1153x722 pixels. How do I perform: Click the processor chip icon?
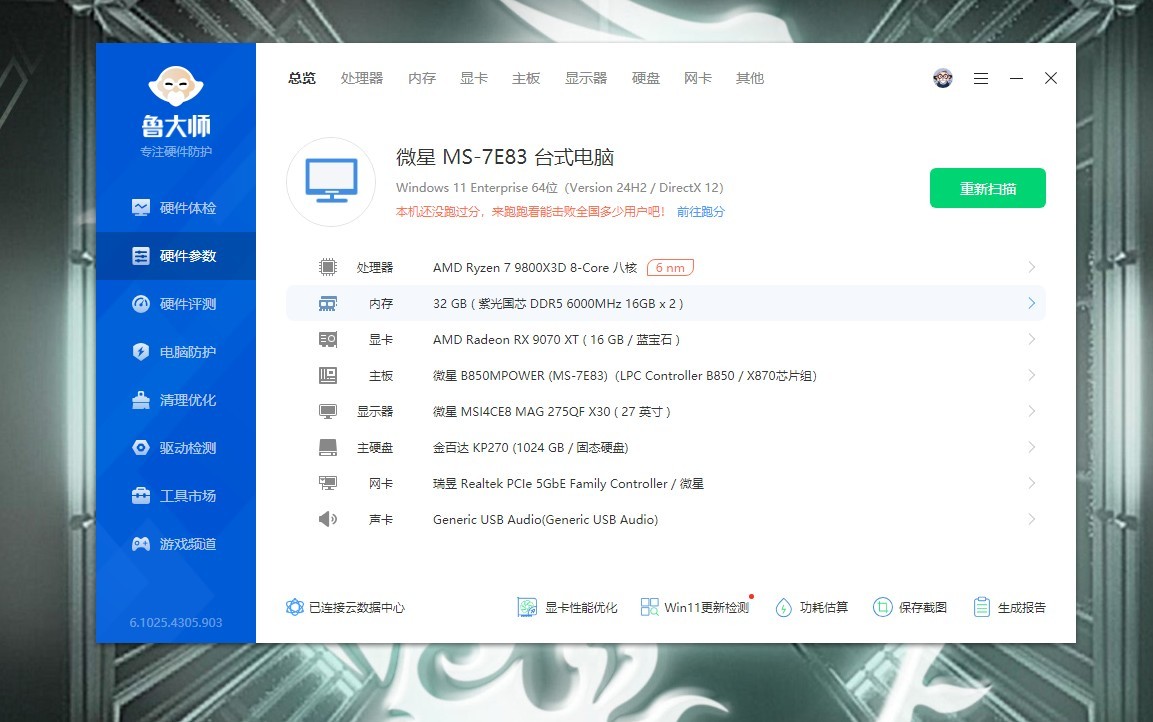pos(328,267)
